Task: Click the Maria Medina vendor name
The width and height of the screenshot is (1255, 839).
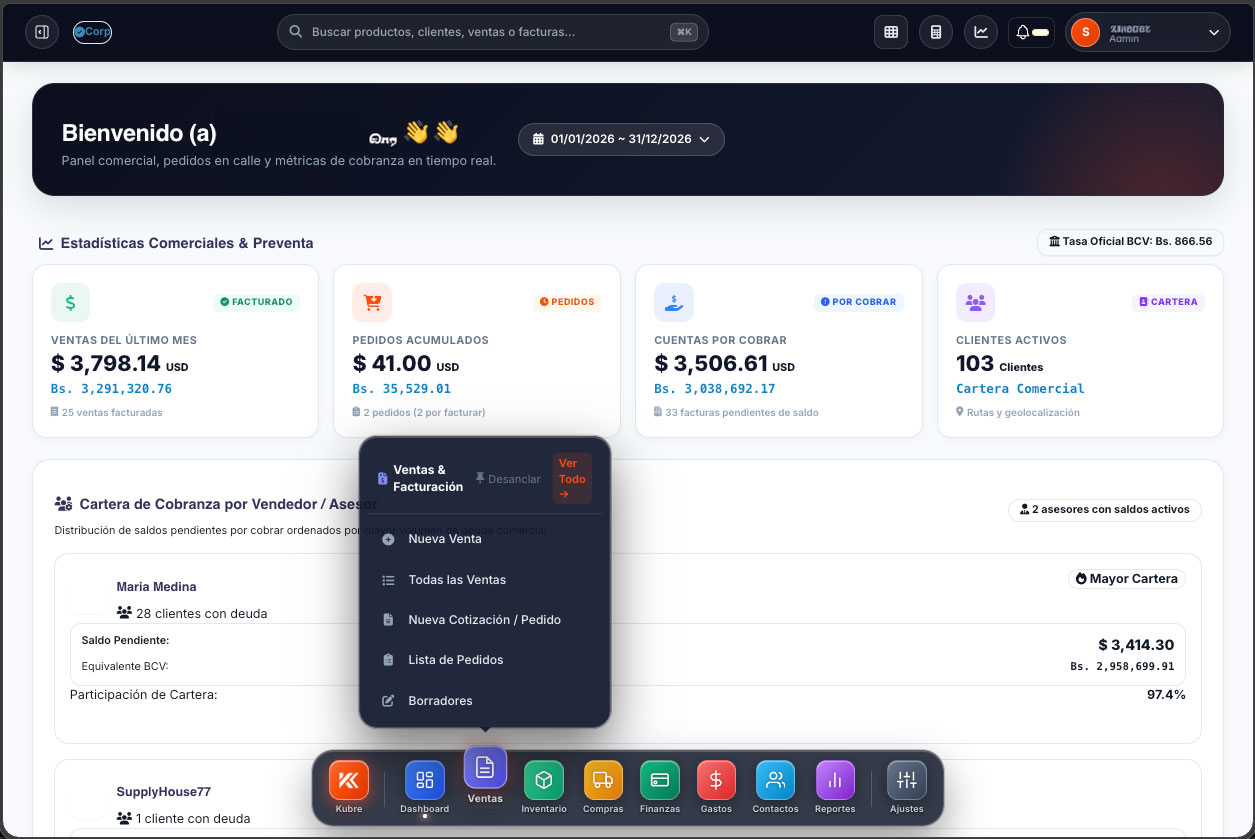Action: [156, 587]
